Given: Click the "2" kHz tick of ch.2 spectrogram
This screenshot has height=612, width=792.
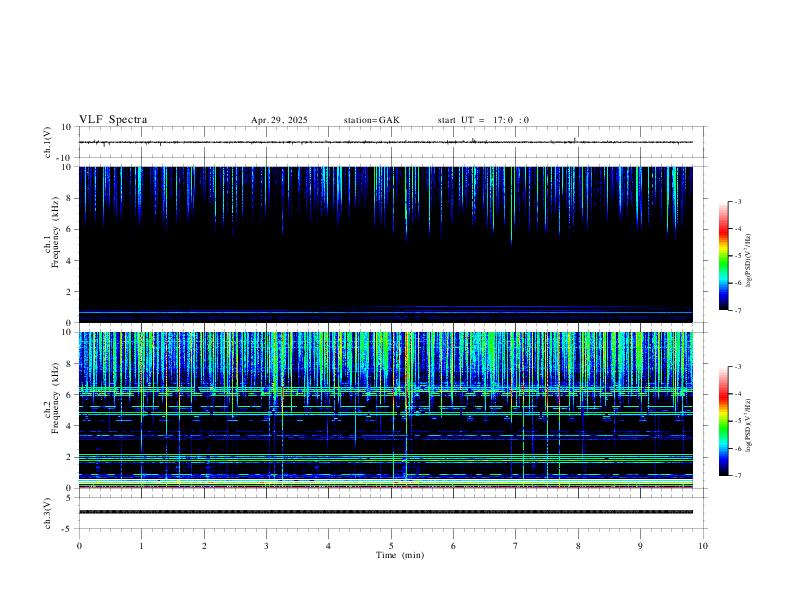Looking at the screenshot, I should click(x=70, y=457).
